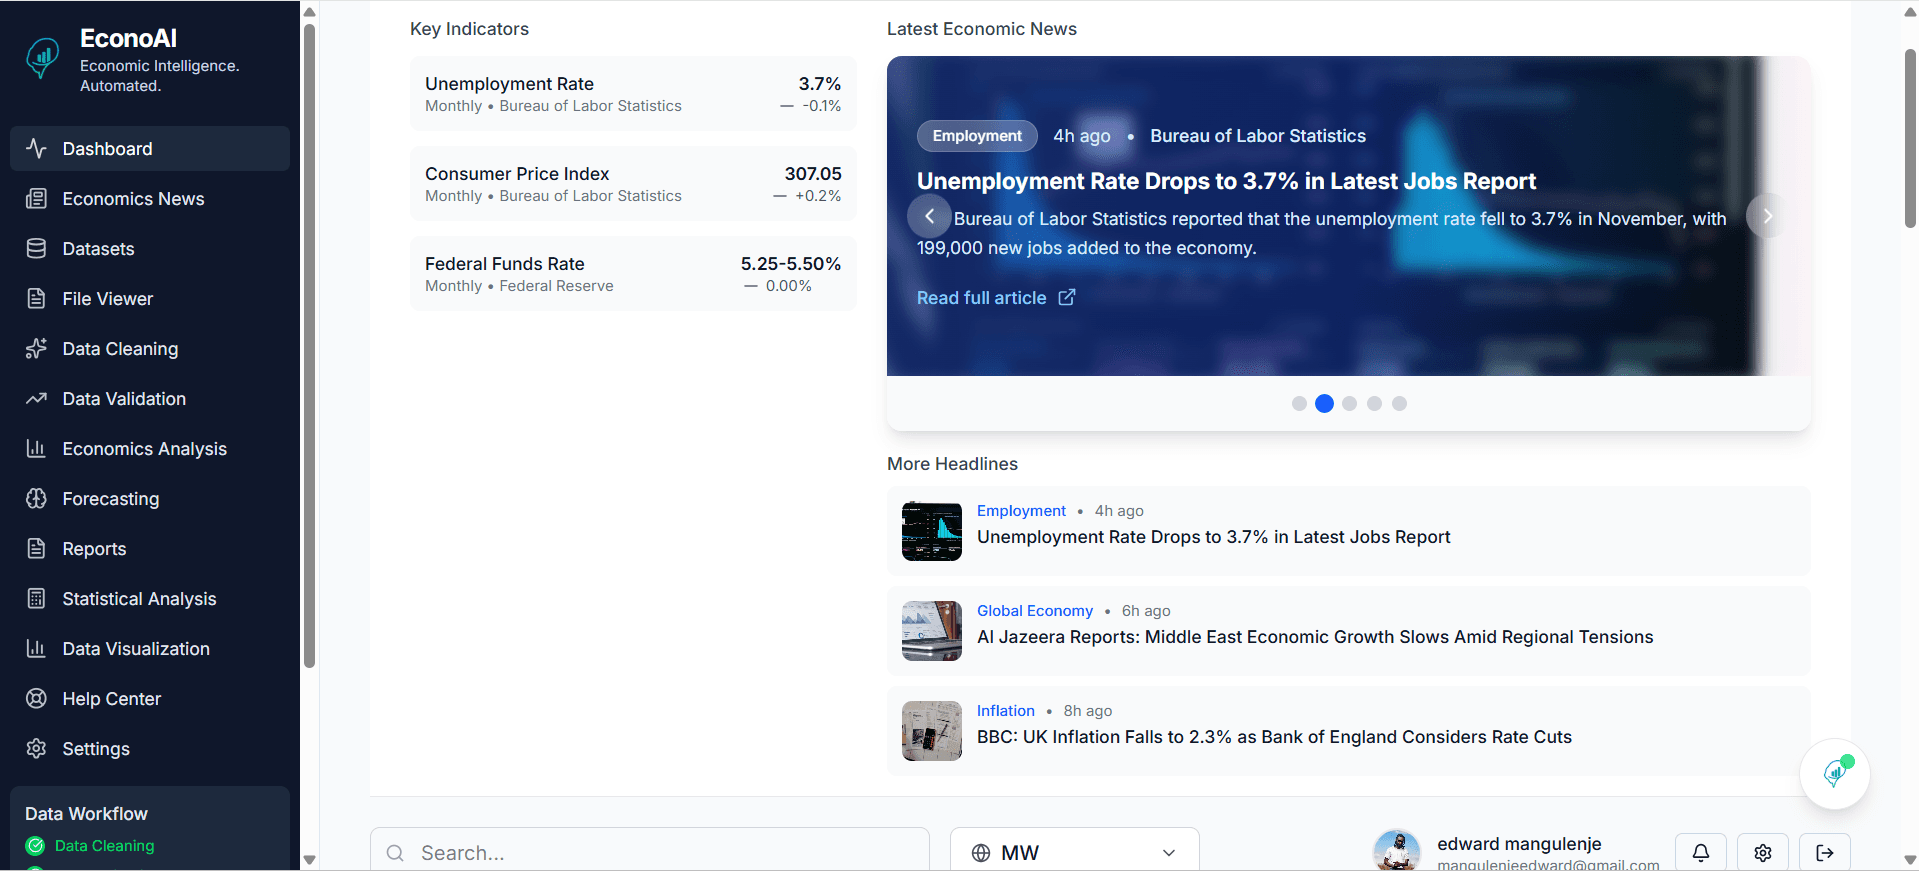Open Dashboard from the sidebar
Viewport: 1919px width, 871px height.
click(150, 148)
